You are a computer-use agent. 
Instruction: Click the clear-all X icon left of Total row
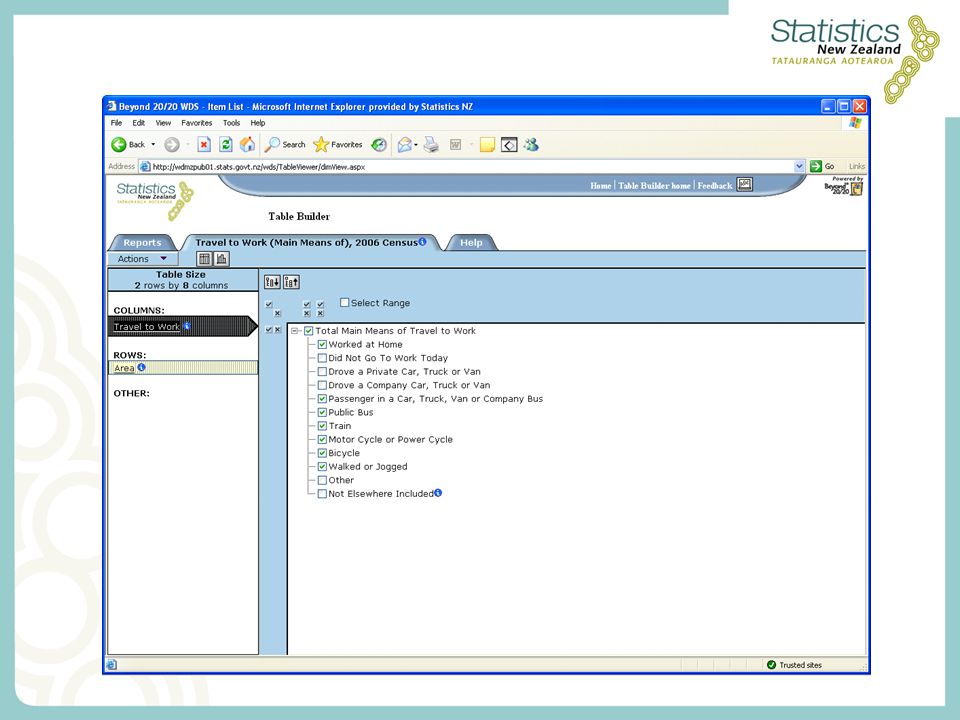(277, 329)
